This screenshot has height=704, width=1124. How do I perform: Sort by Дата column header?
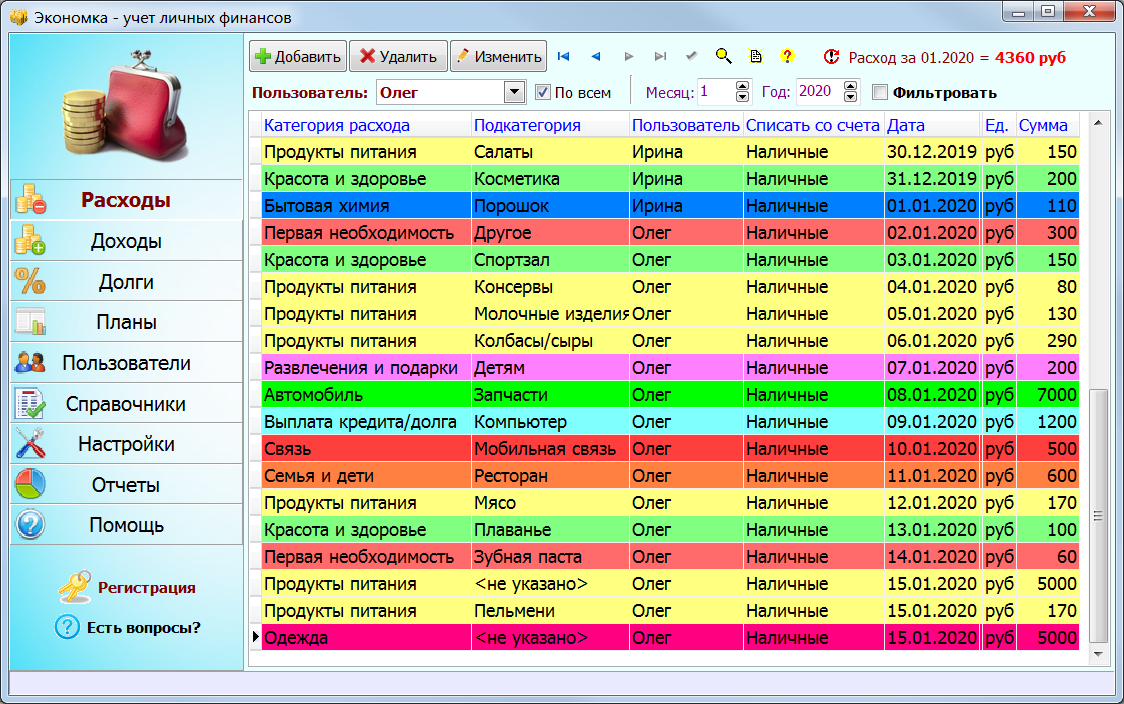[x=933, y=125]
